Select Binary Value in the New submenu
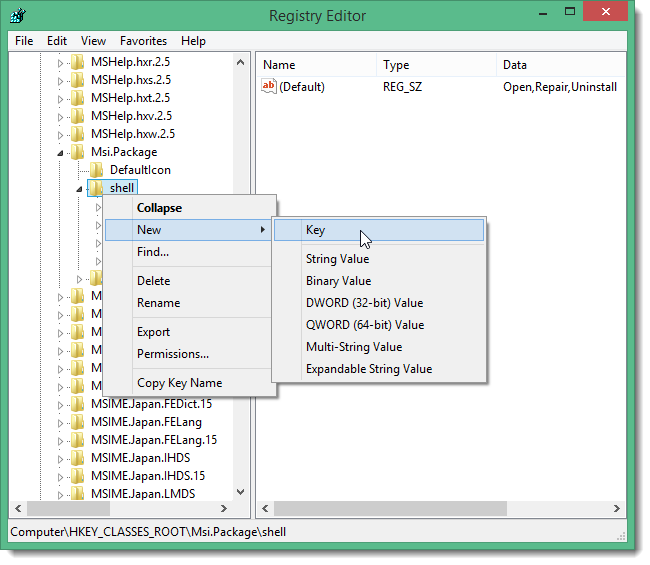 pos(379,281)
